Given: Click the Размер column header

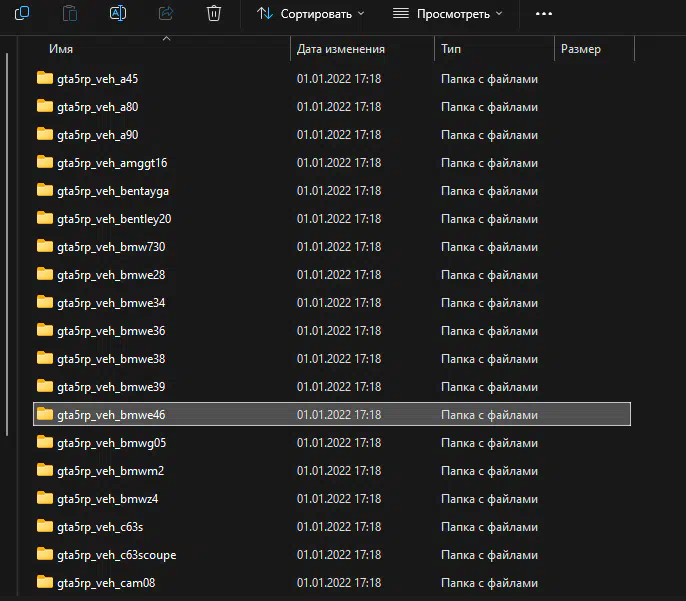Looking at the screenshot, I should pos(581,49).
